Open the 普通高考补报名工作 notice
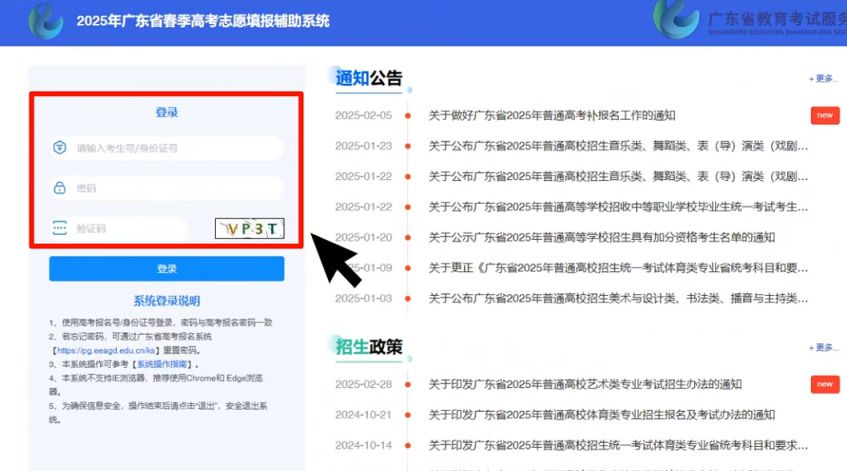This screenshot has width=847, height=471. 552,116
